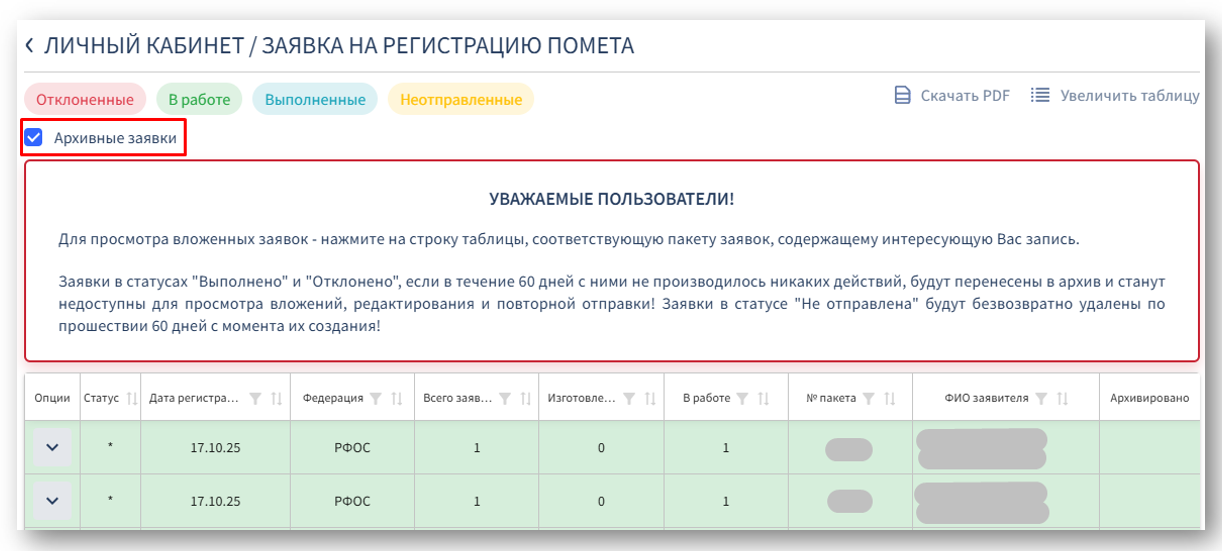
Task: Expand options for the second table row
Action: pyautogui.click(x=52, y=500)
